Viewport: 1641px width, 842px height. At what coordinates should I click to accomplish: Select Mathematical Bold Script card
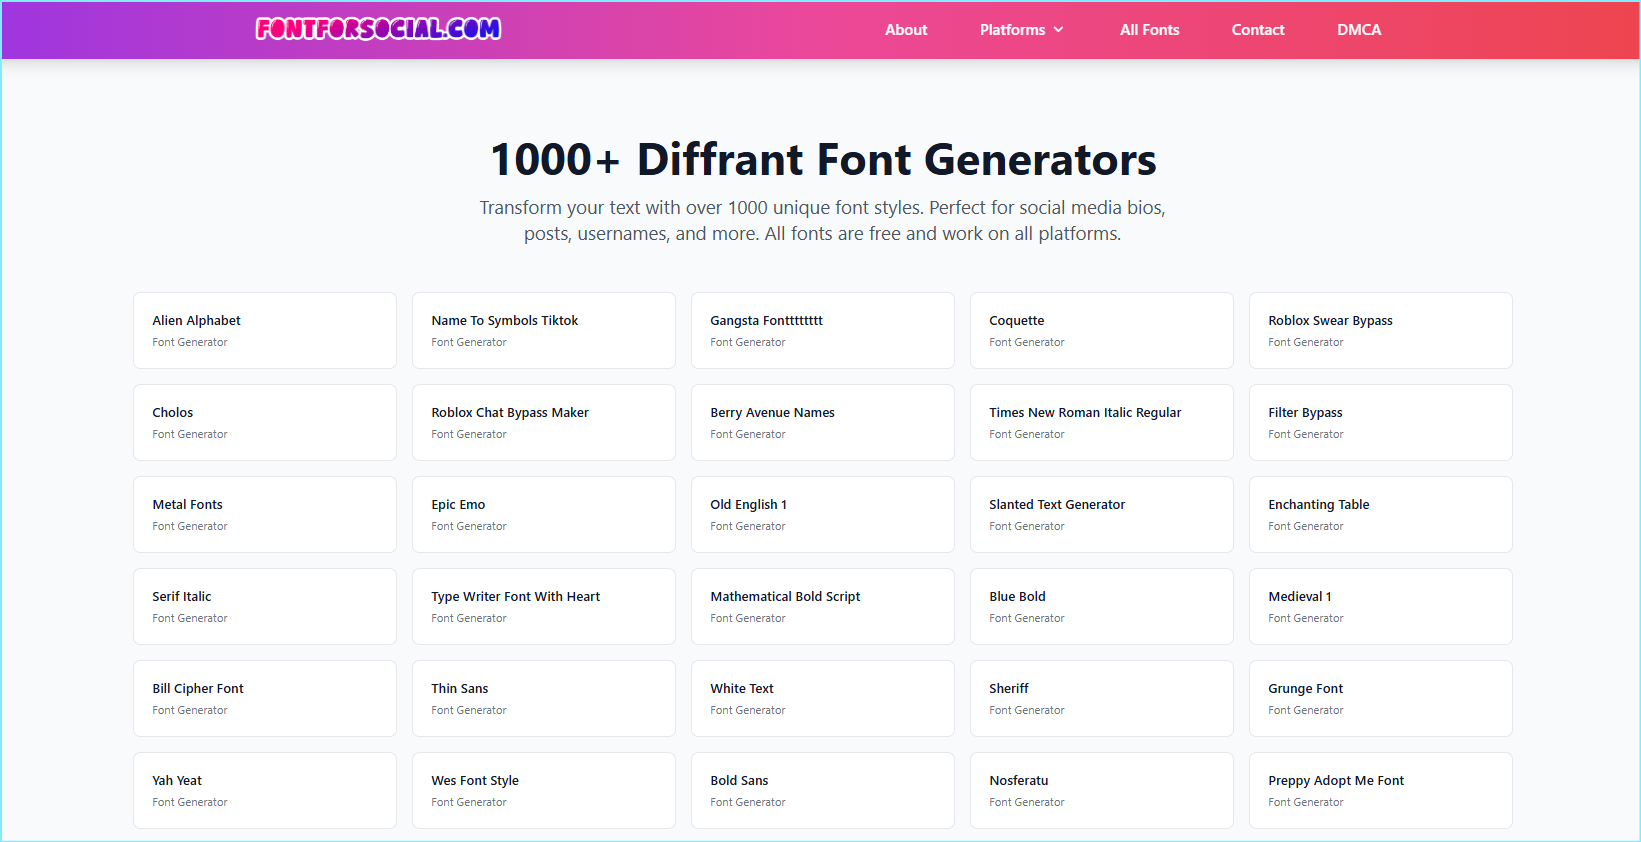[x=822, y=606]
